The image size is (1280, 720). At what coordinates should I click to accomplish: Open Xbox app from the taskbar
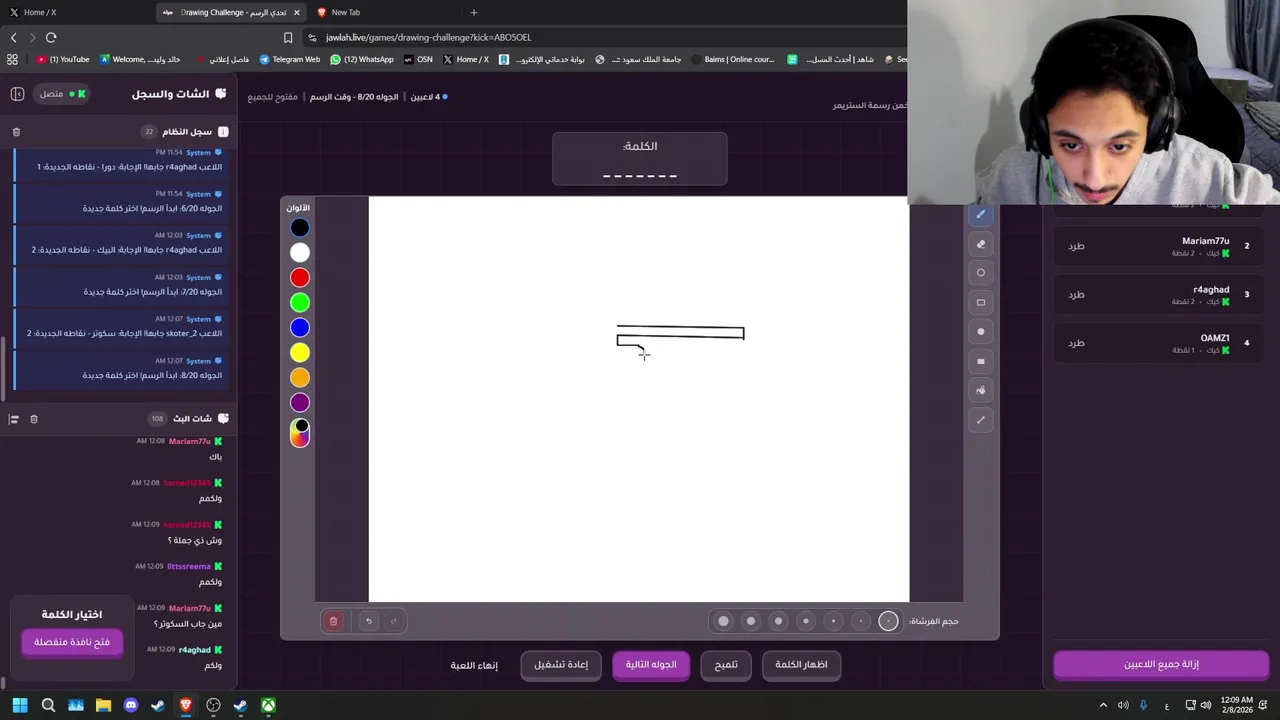point(268,705)
